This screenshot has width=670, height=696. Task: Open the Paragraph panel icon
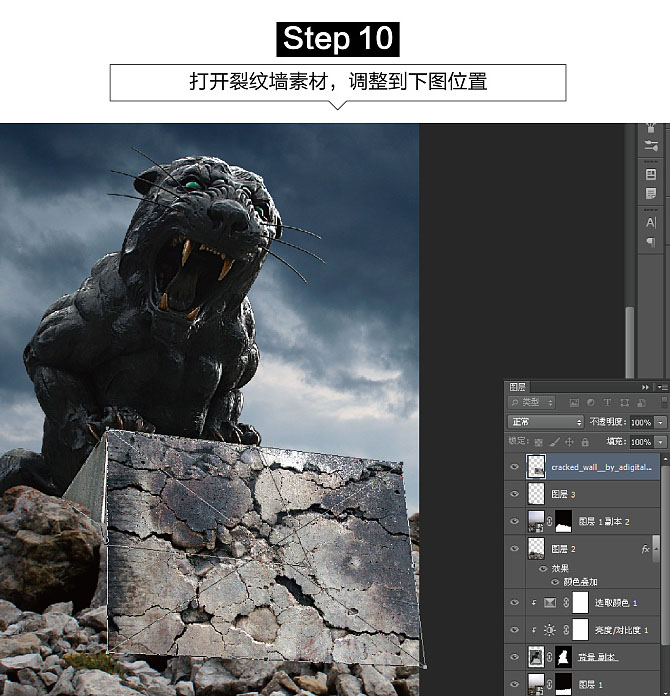pyautogui.click(x=651, y=242)
